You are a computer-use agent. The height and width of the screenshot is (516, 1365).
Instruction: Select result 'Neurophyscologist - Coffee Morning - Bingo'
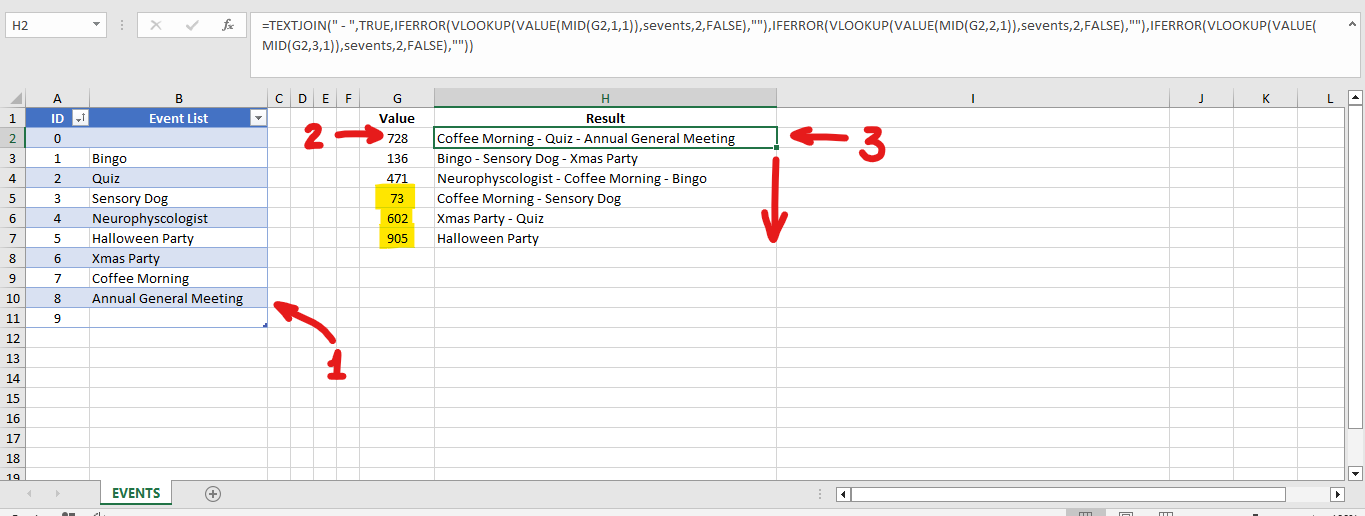[605, 178]
